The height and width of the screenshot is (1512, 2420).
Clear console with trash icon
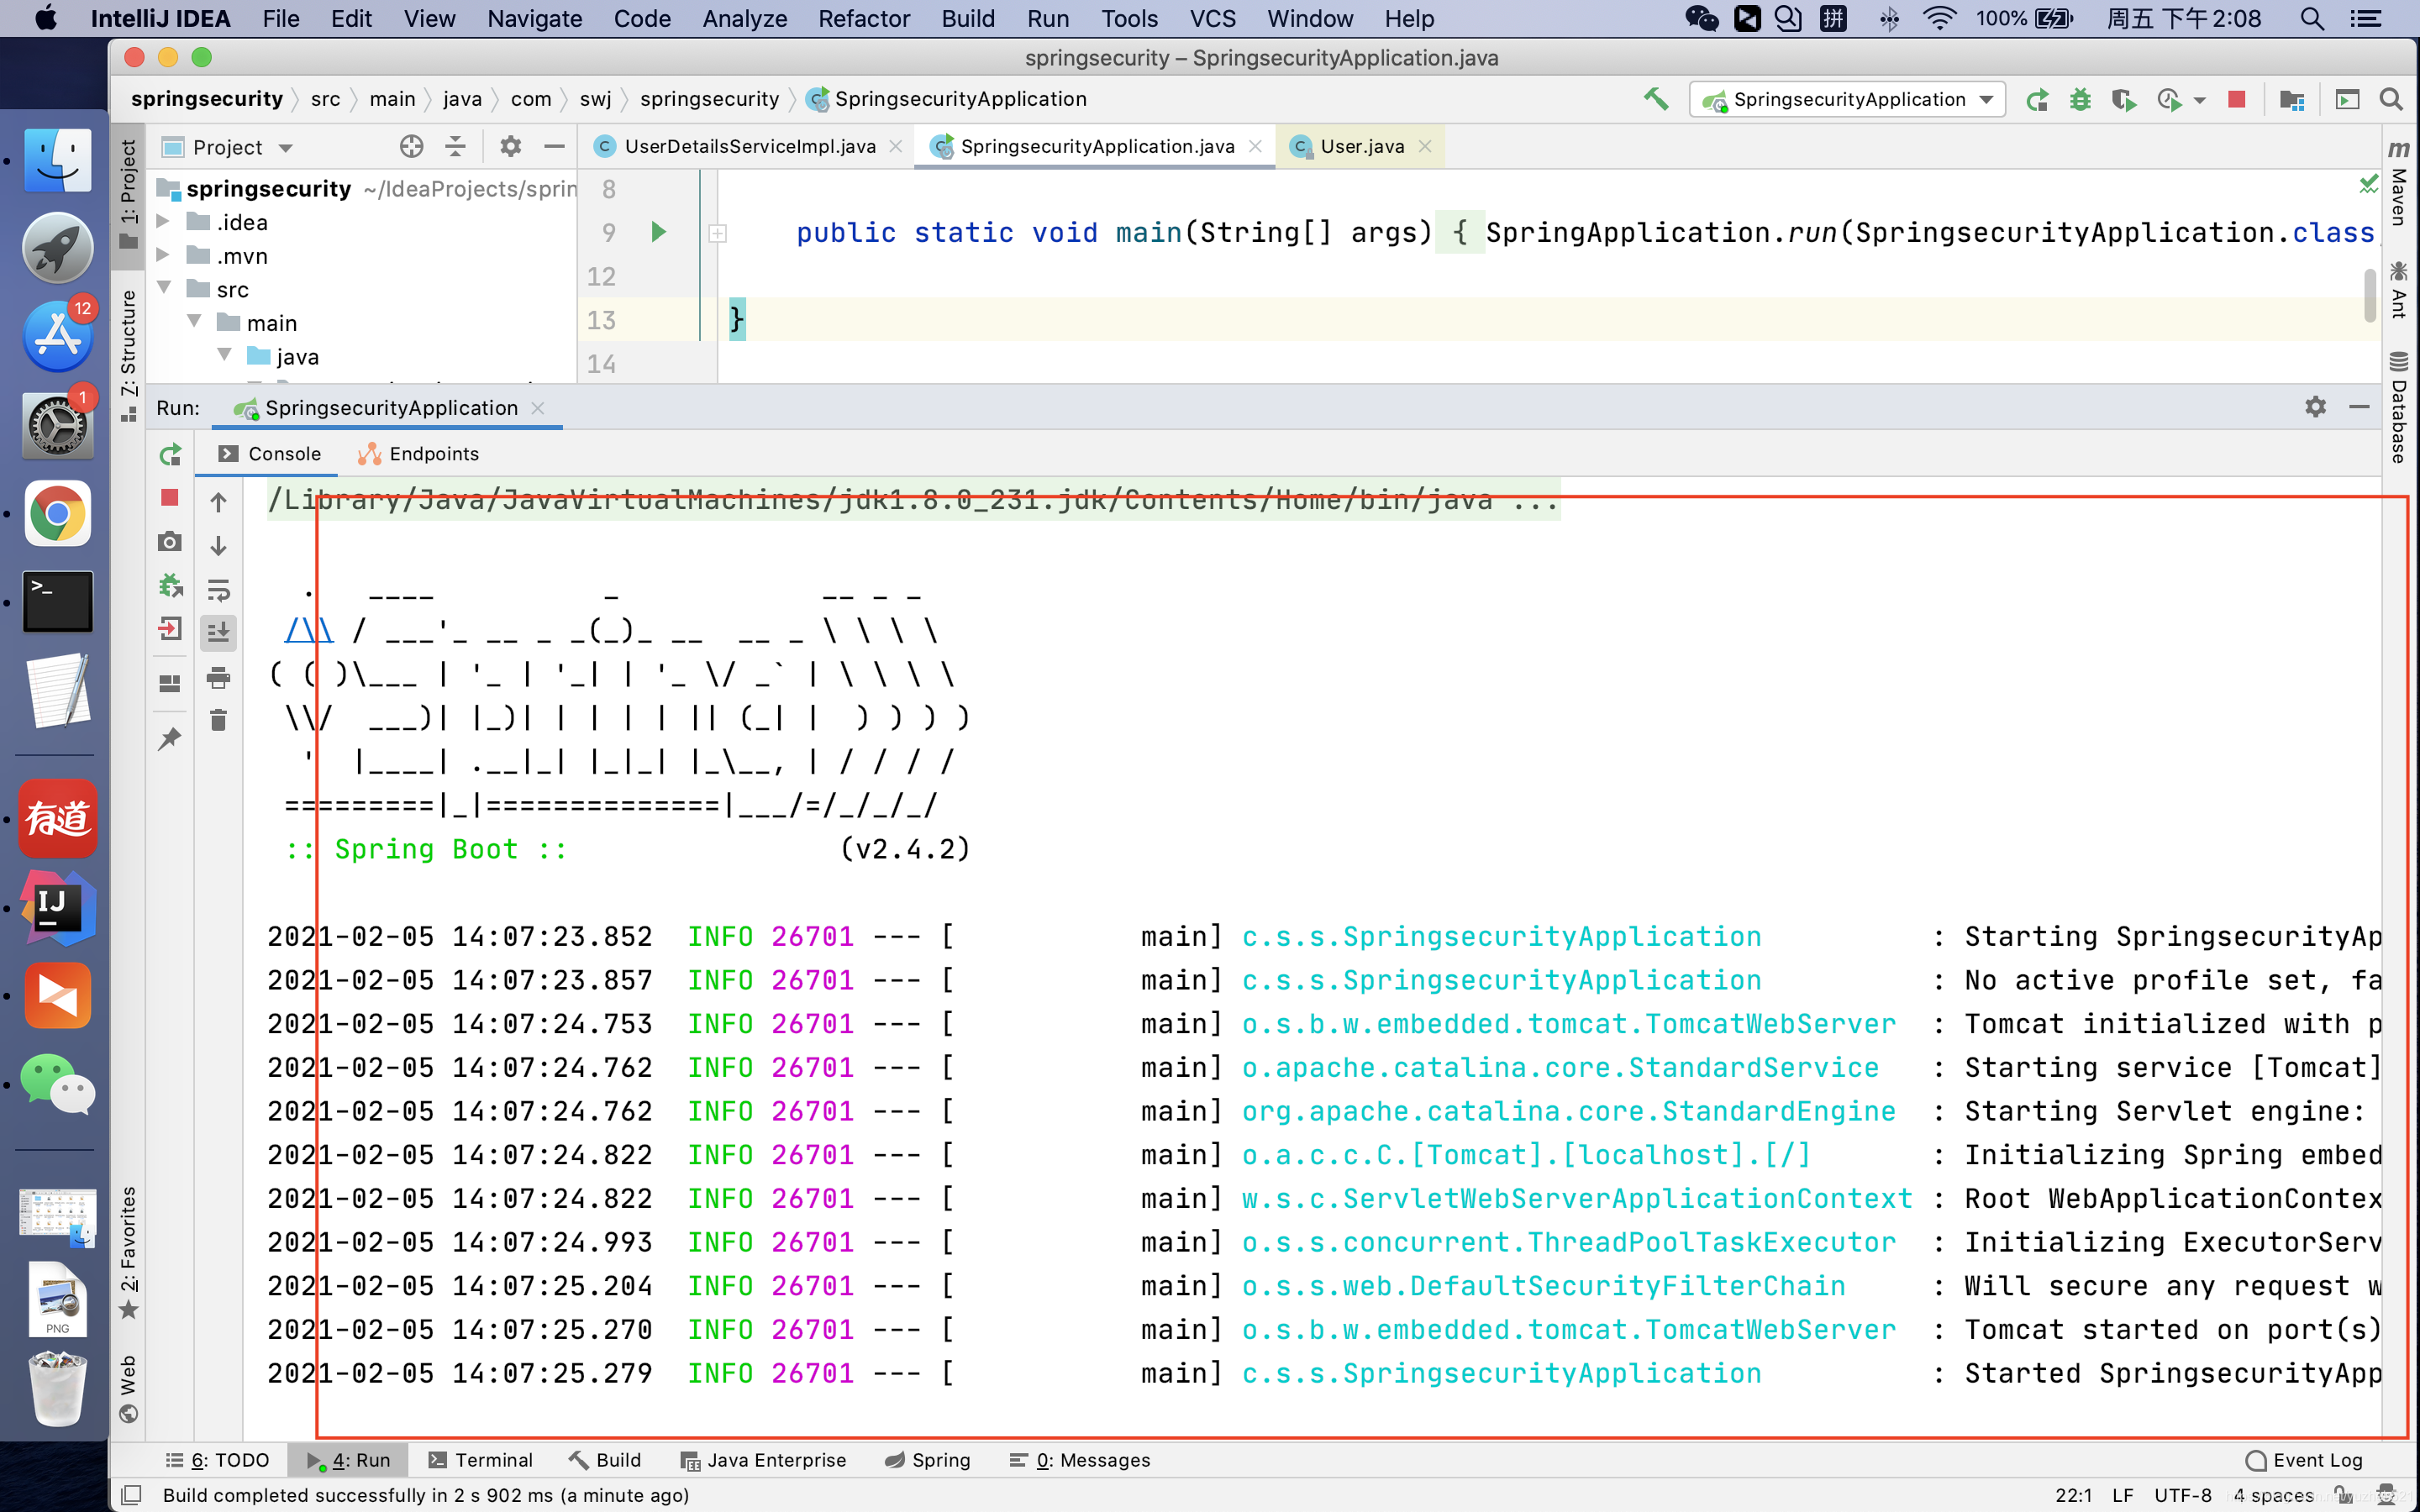[x=218, y=720]
